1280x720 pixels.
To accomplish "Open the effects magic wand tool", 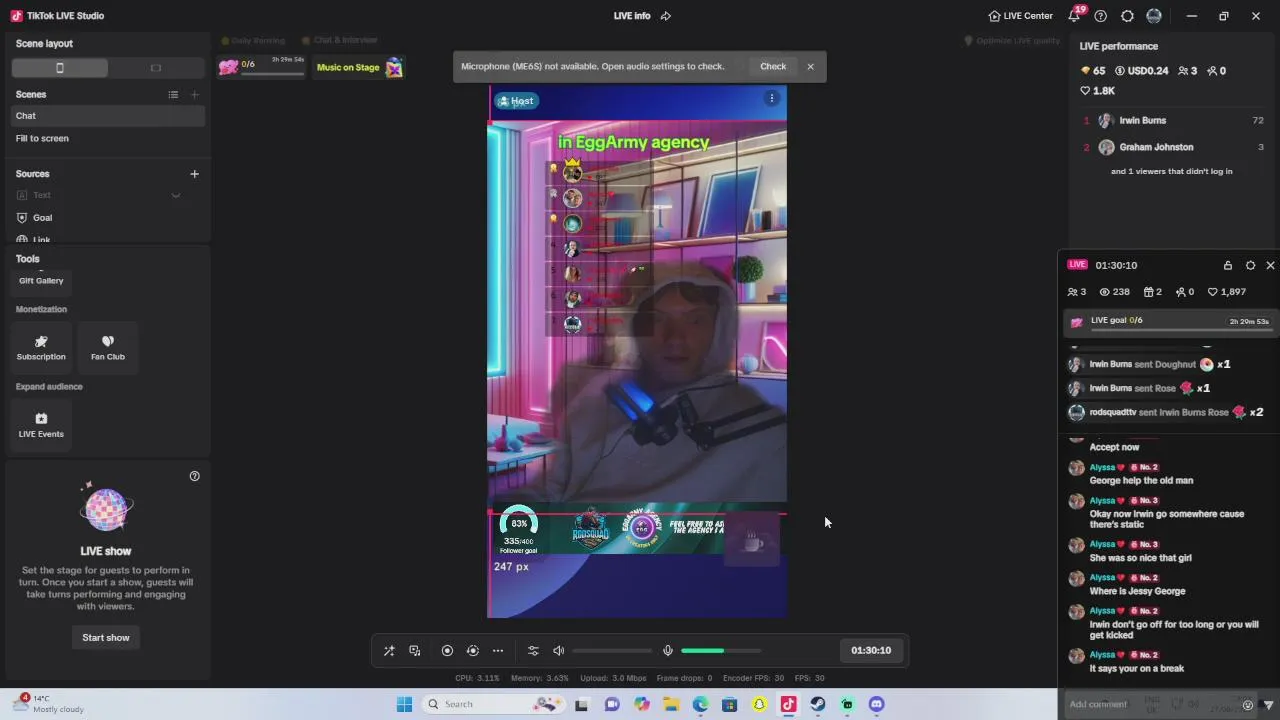I will [x=389, y=650].
